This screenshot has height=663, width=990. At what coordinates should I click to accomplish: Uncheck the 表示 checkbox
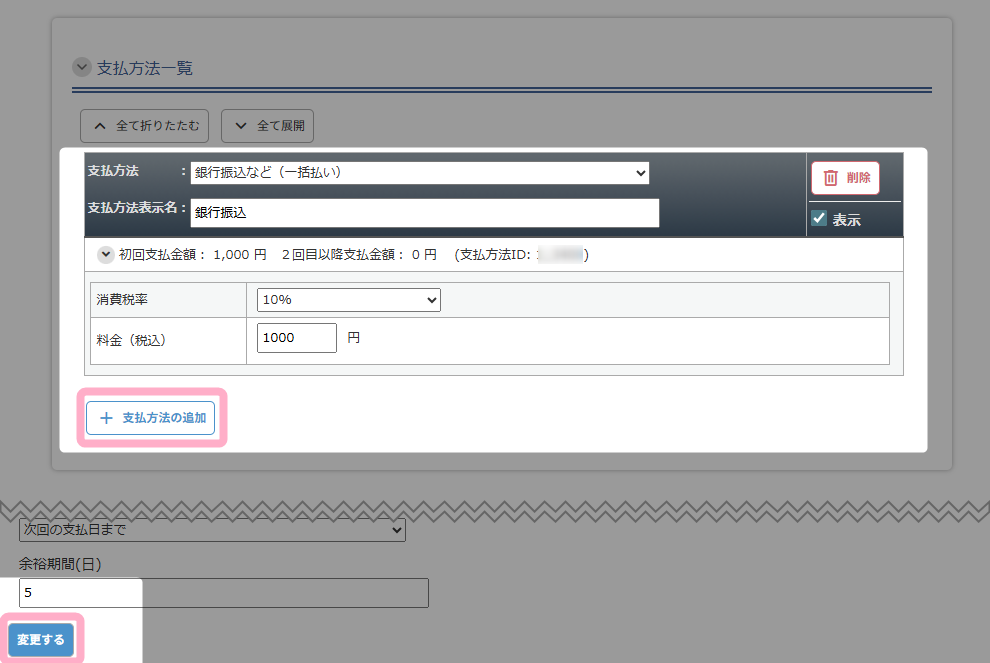pyautogui.click(x=819, y=219)
